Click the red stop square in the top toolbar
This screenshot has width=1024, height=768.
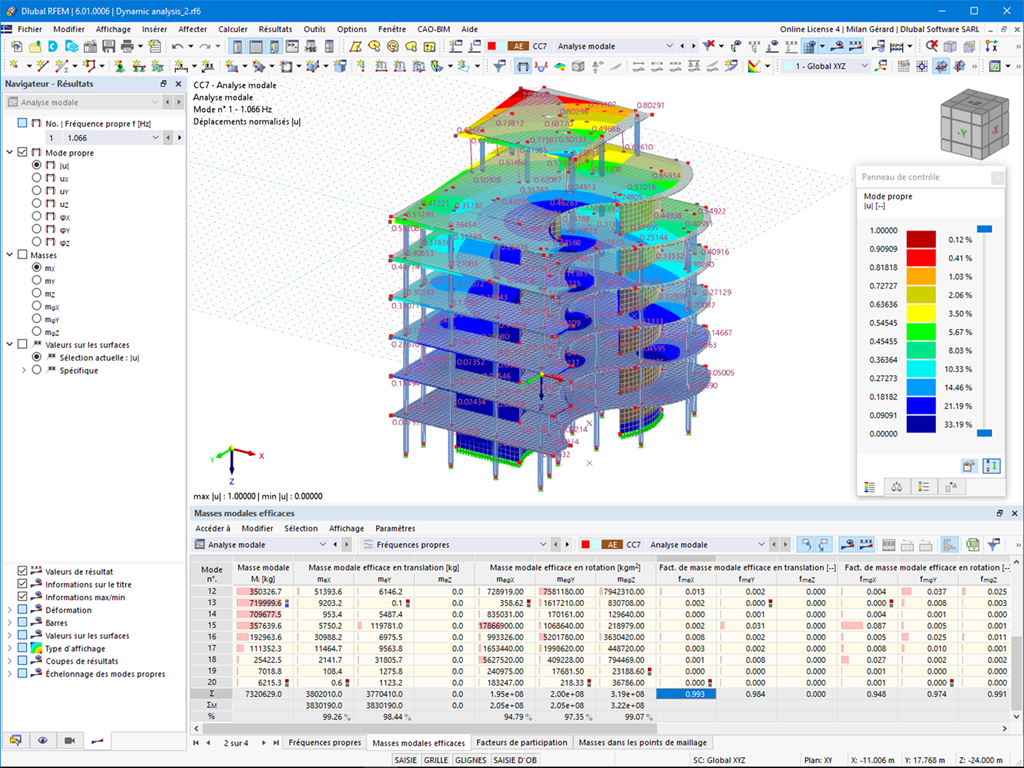(x=492, y=46)
